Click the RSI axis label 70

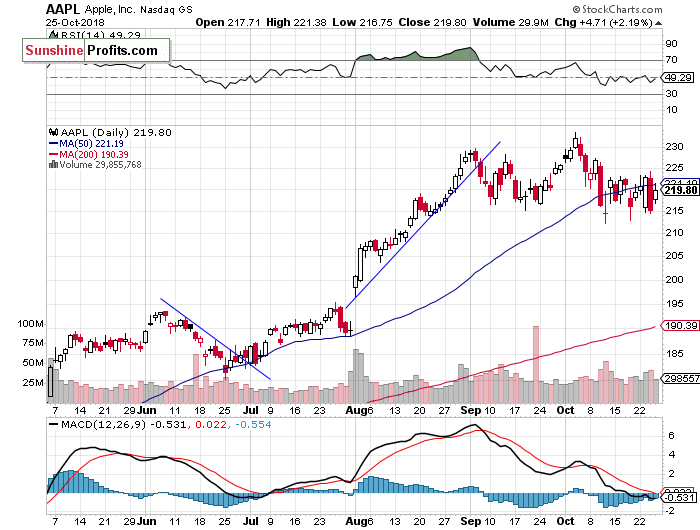pos(671,59)
